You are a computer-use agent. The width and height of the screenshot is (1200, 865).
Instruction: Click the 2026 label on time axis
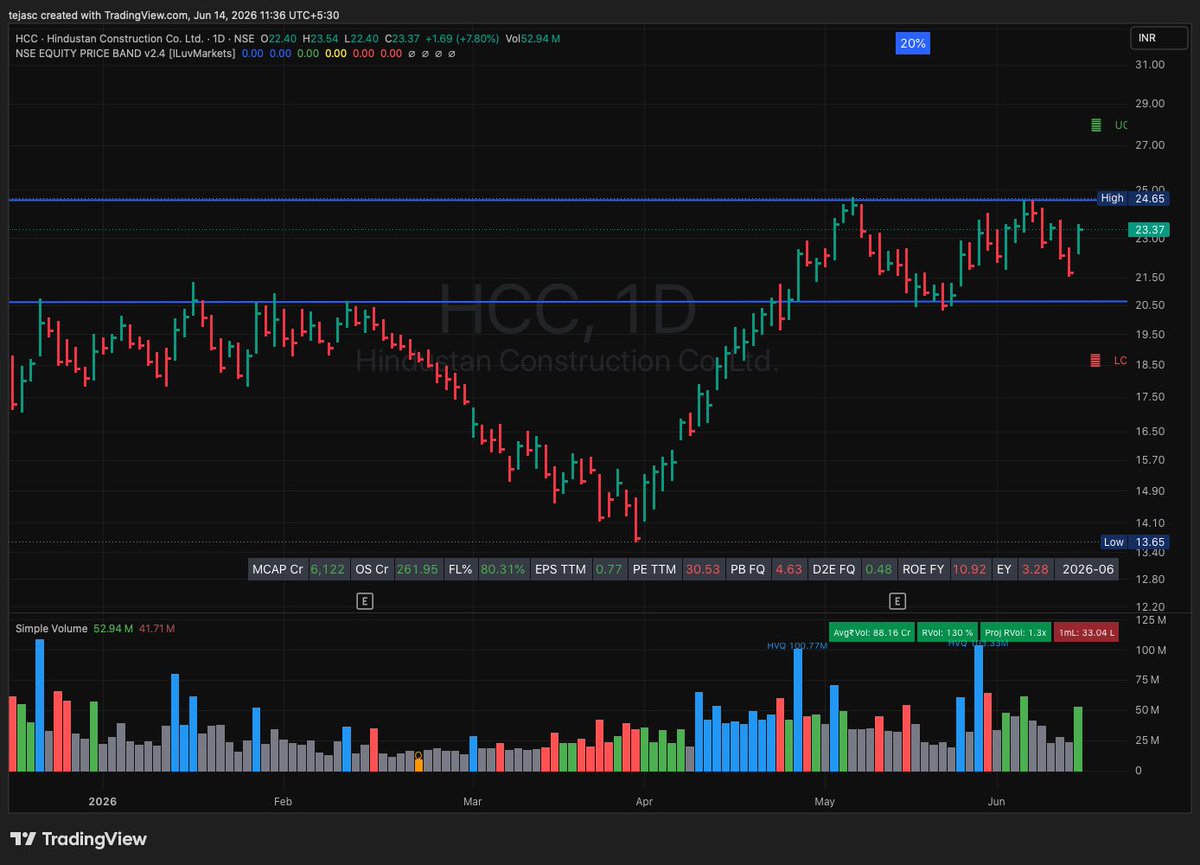click(x=103, y=801)
